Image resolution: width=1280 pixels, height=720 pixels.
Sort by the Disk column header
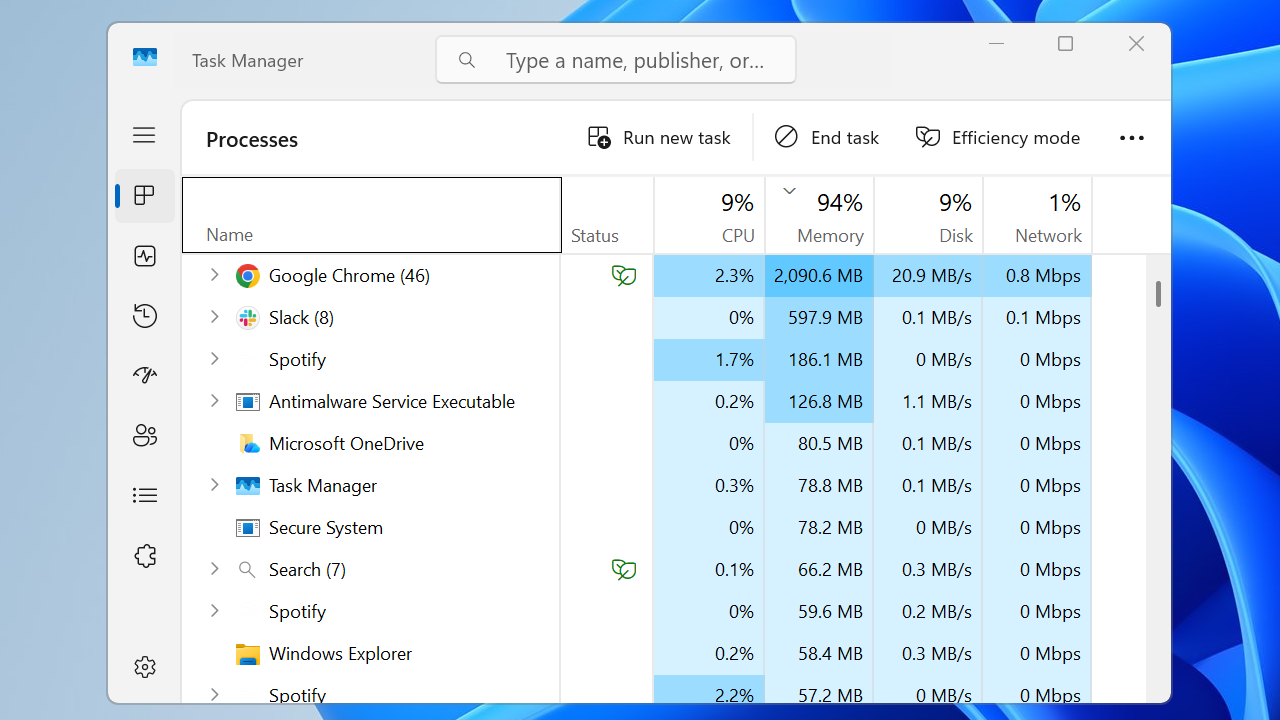929,215
